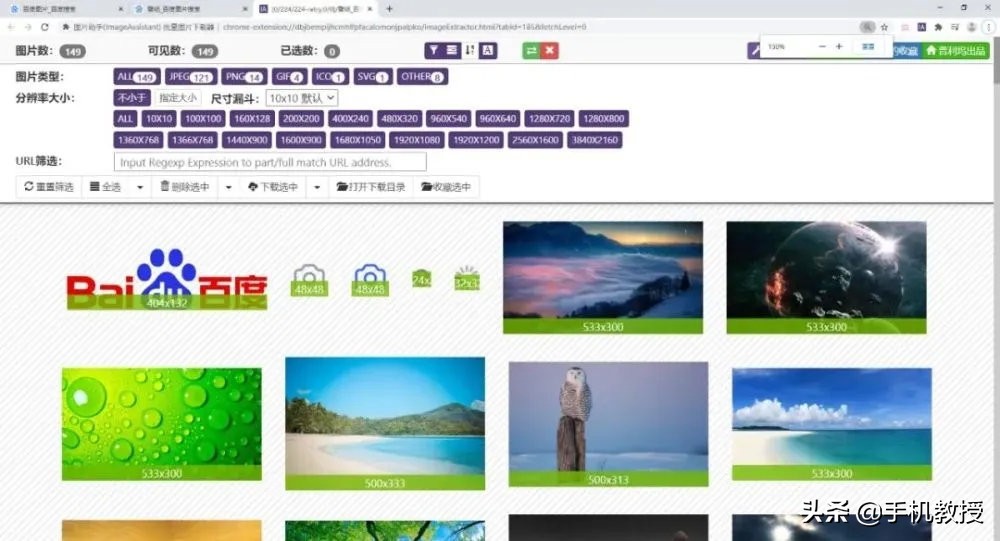Click the 重置筛选 reset filter button
This screenshot has width=1000, height=541.
[x=49, y=187]
